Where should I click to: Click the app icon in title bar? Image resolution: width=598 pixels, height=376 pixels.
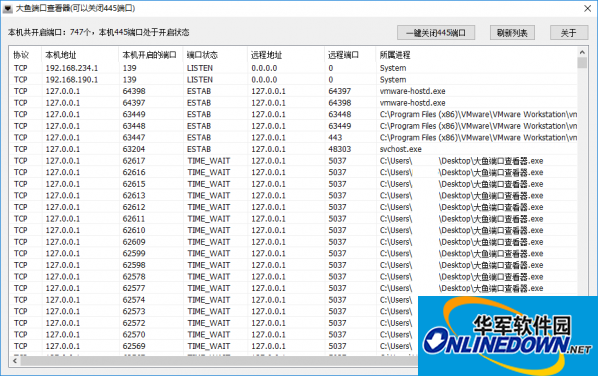pyautogui.click(x=8, y=8)
